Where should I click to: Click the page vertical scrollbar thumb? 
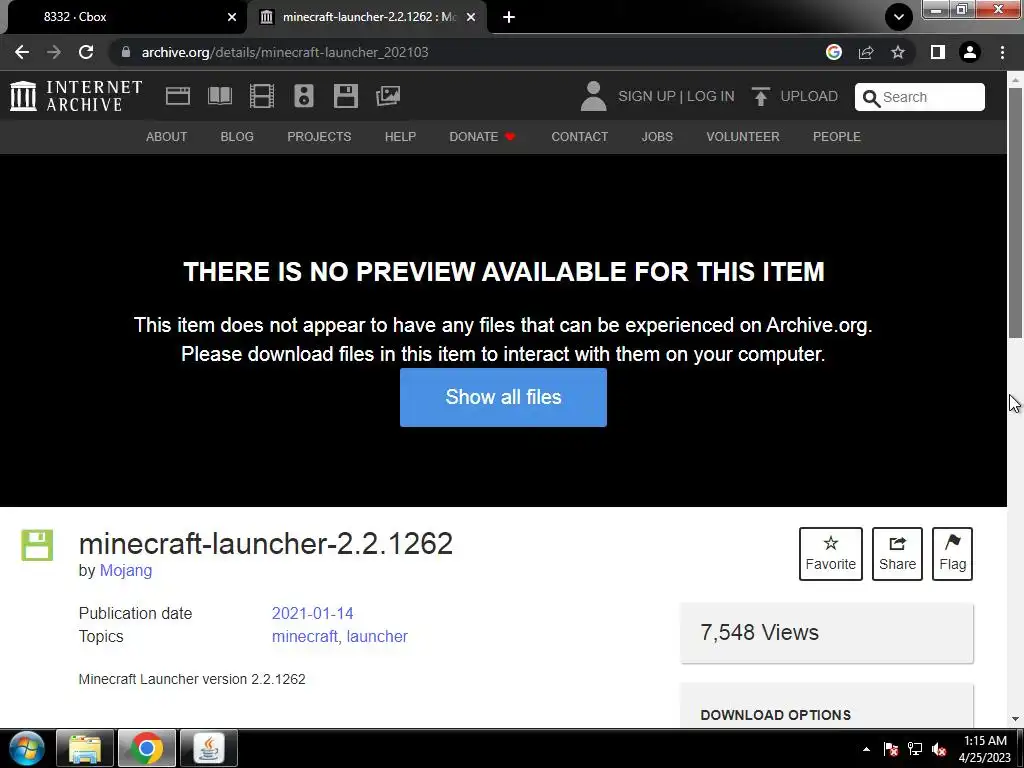[1016, 212]
